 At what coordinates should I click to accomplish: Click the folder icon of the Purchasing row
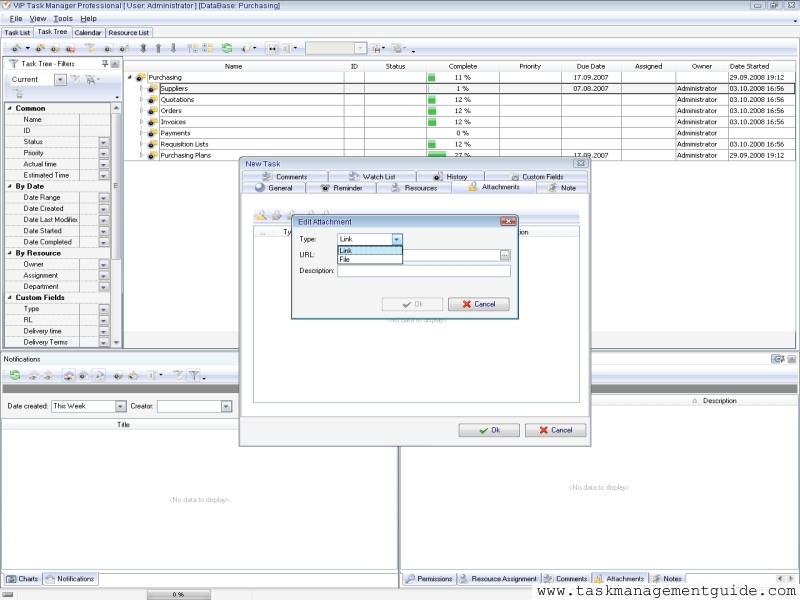[x=140, y=78]
